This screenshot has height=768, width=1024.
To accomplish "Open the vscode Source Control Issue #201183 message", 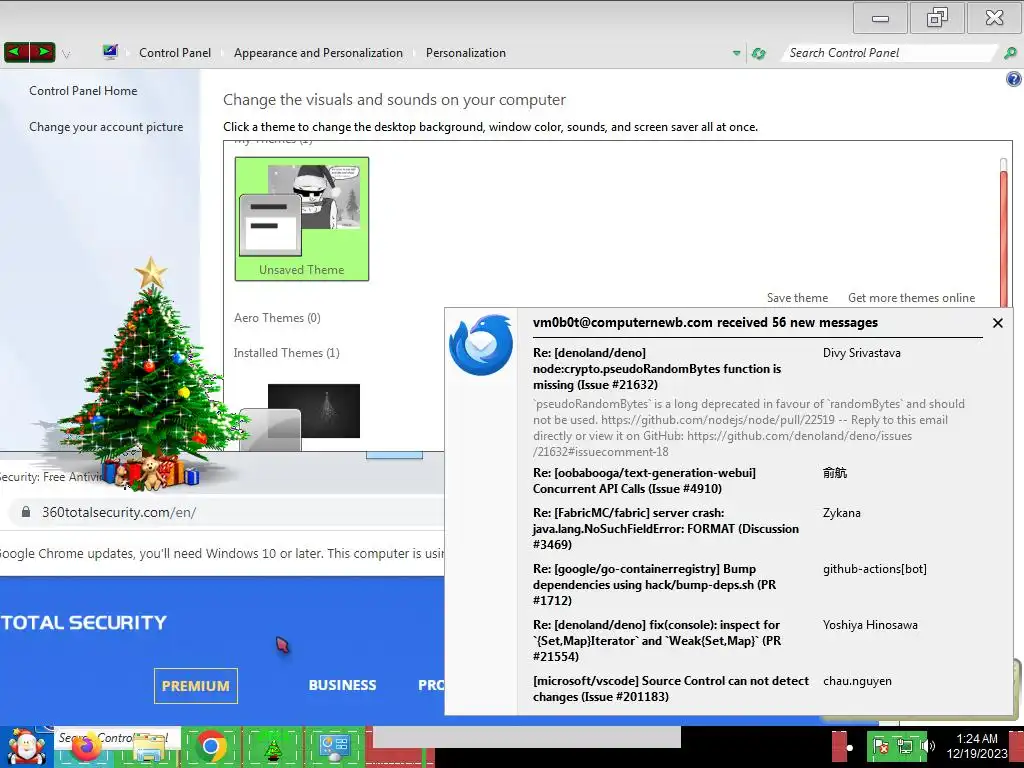I will [x=671, y=689].
